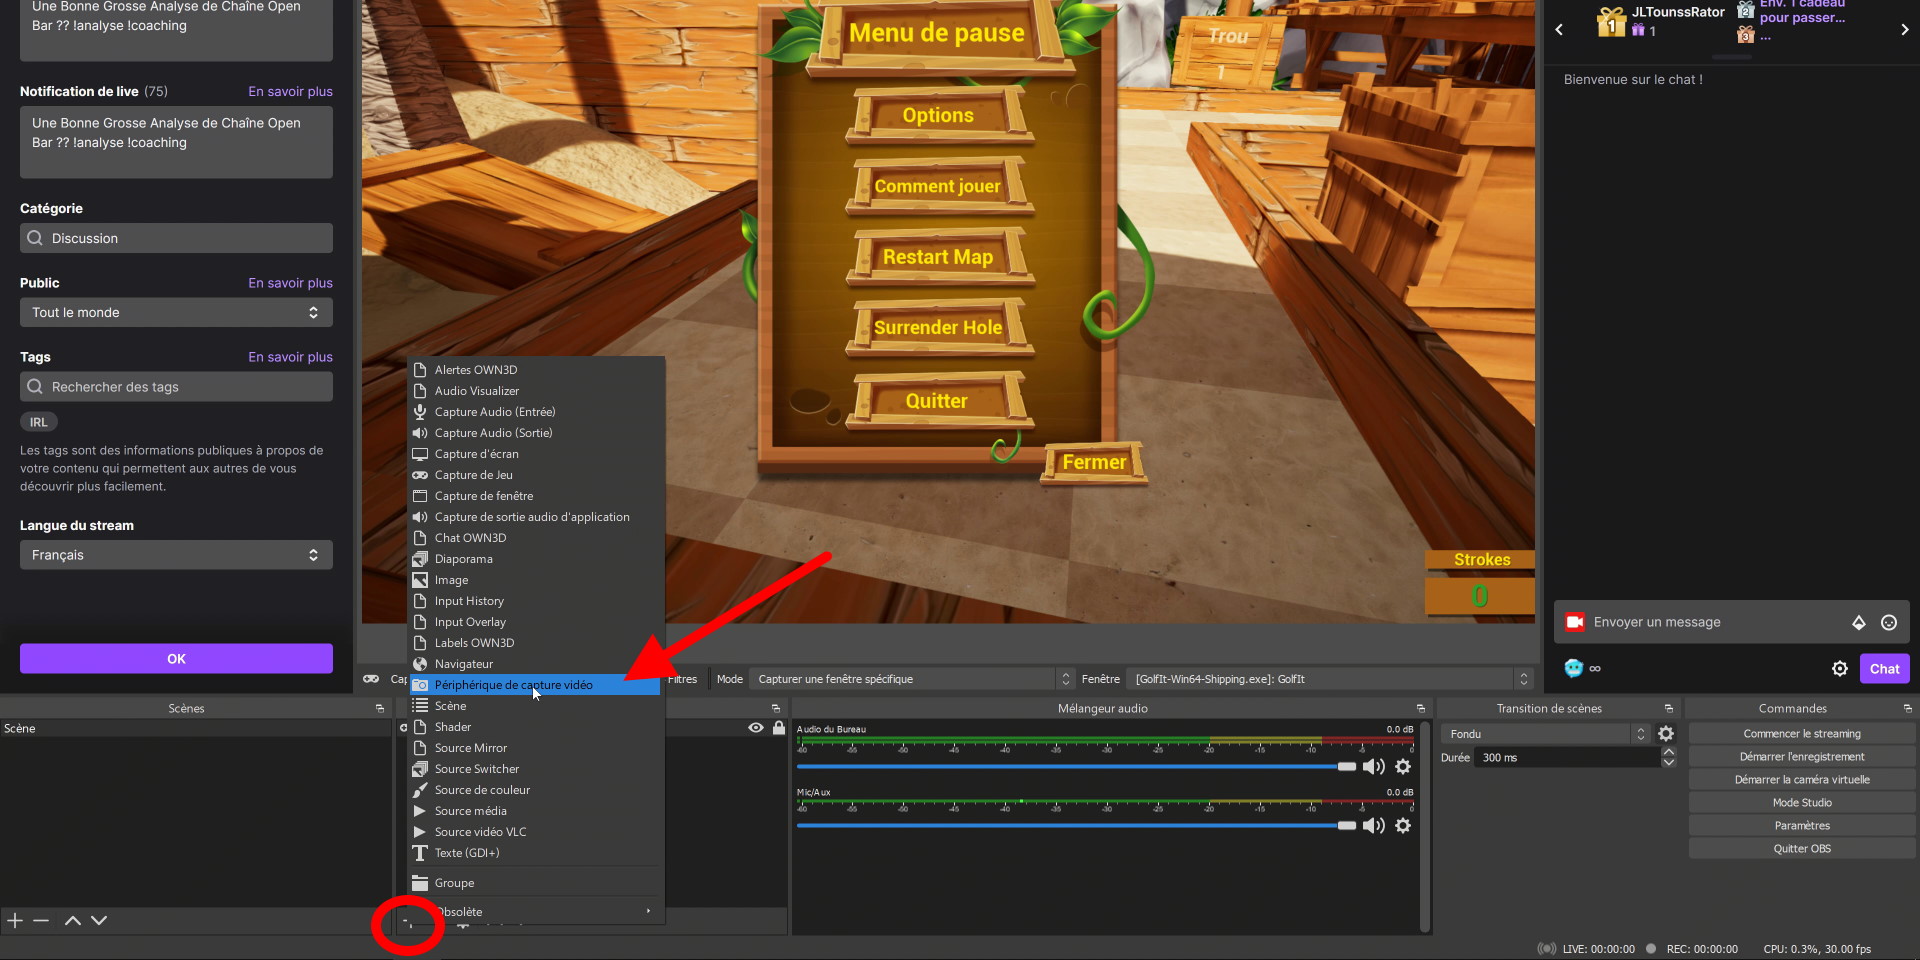Click the Durée 300 ms field
This screenshot has height=960, width=1920.
[x=1566, y=757]
